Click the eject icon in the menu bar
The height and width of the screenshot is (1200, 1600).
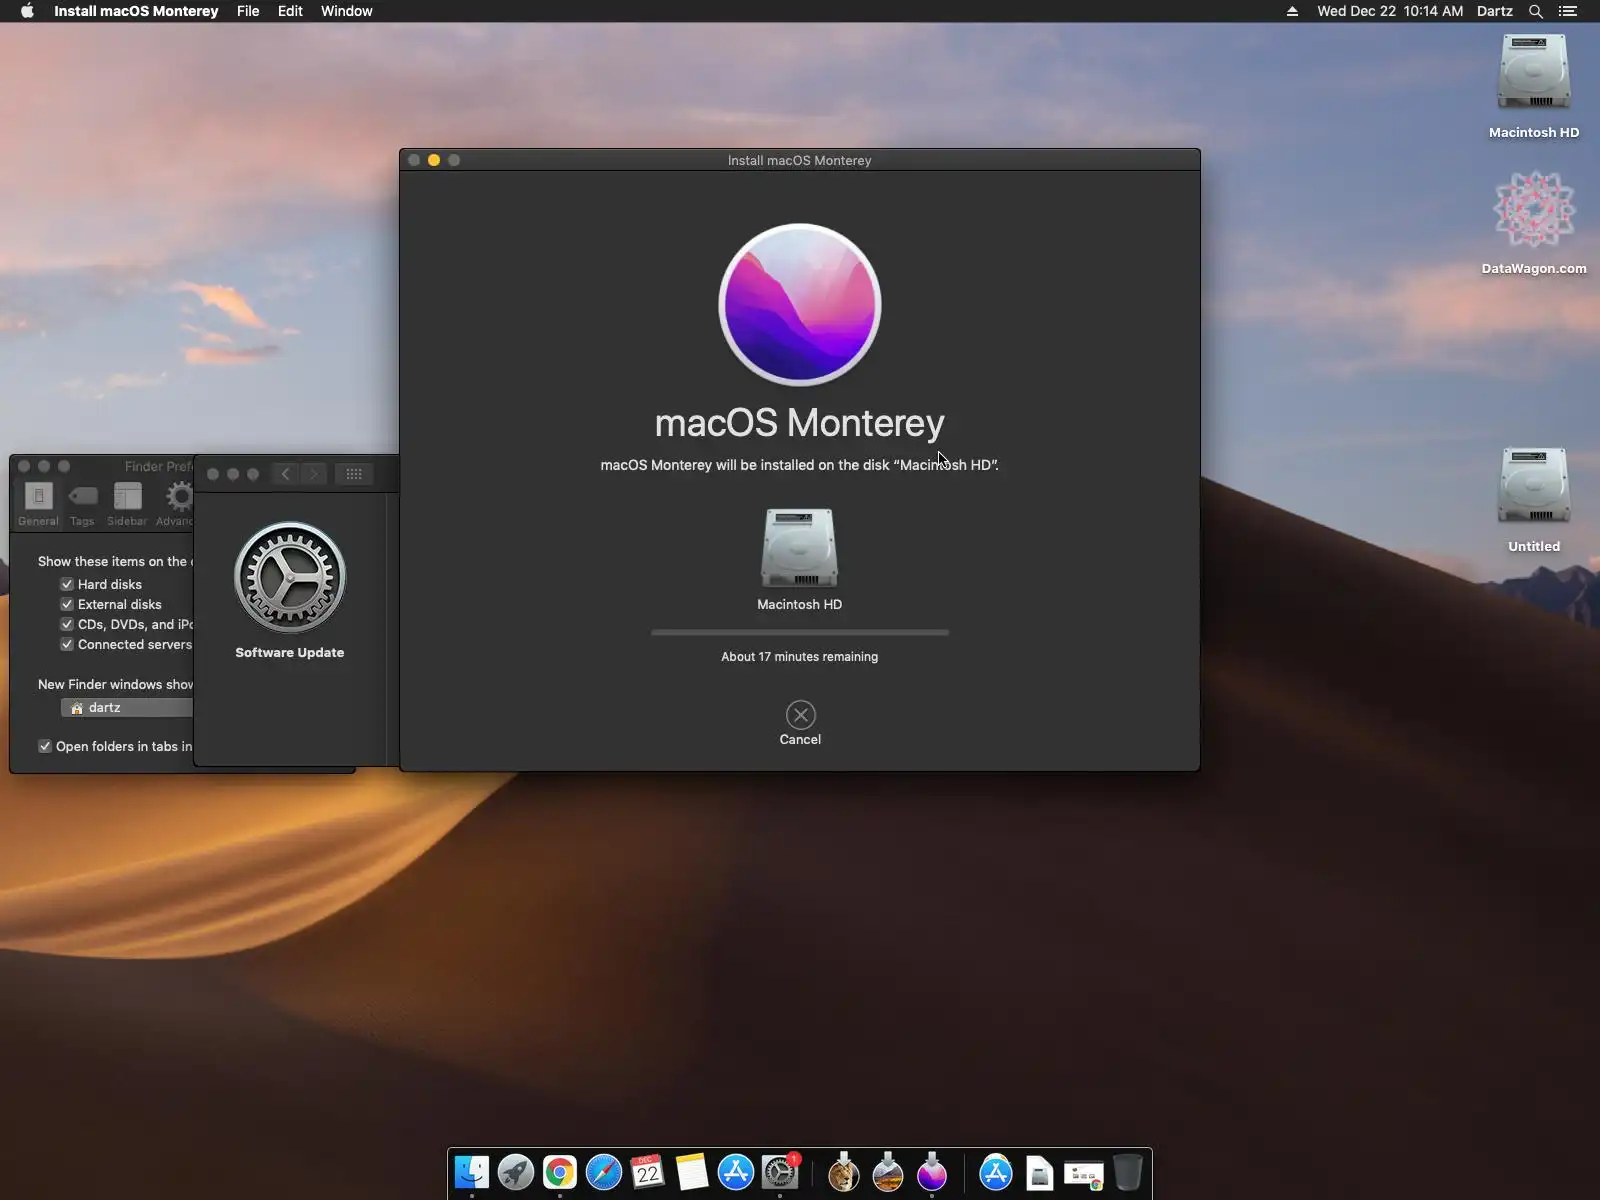(1292, 11)
